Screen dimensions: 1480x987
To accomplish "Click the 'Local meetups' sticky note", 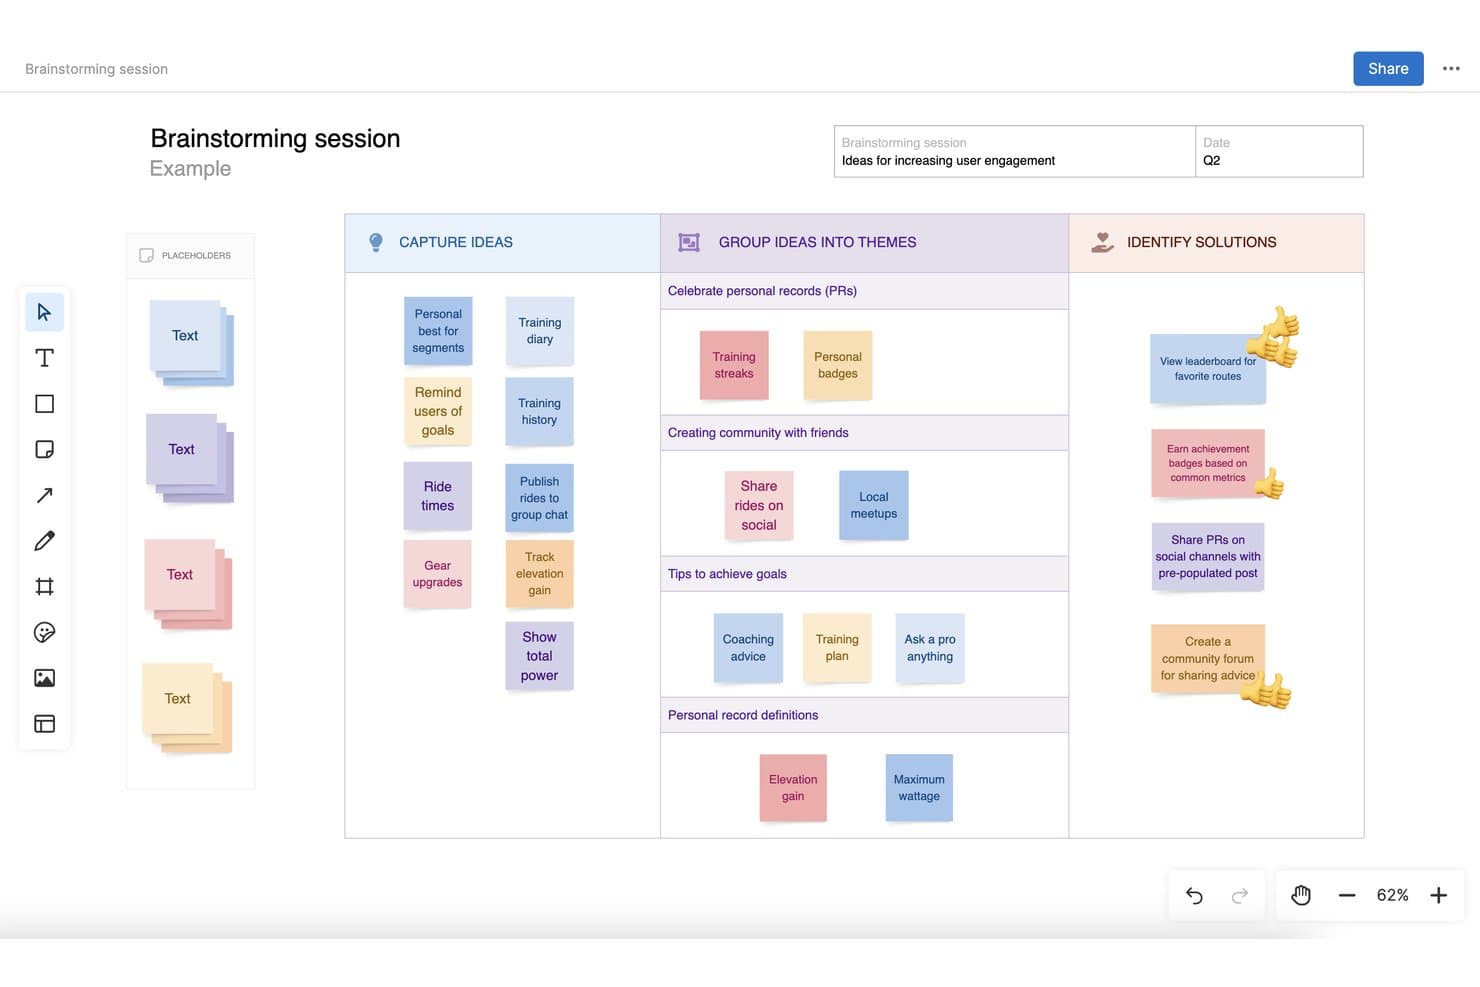I will pyautogui.click(x=874, y=505).
